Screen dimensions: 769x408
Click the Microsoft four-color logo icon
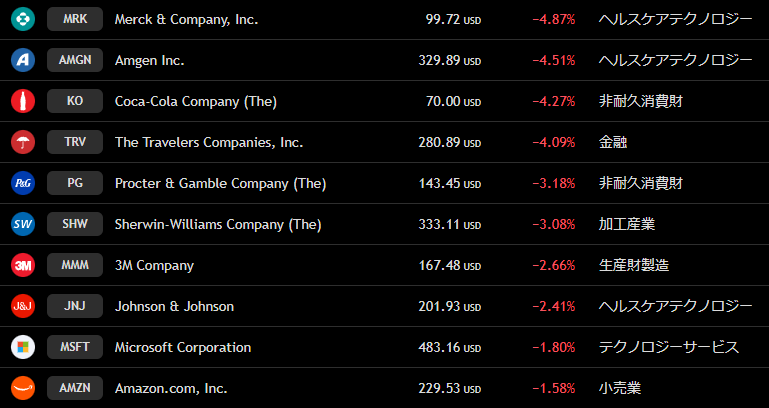(23, 347)
